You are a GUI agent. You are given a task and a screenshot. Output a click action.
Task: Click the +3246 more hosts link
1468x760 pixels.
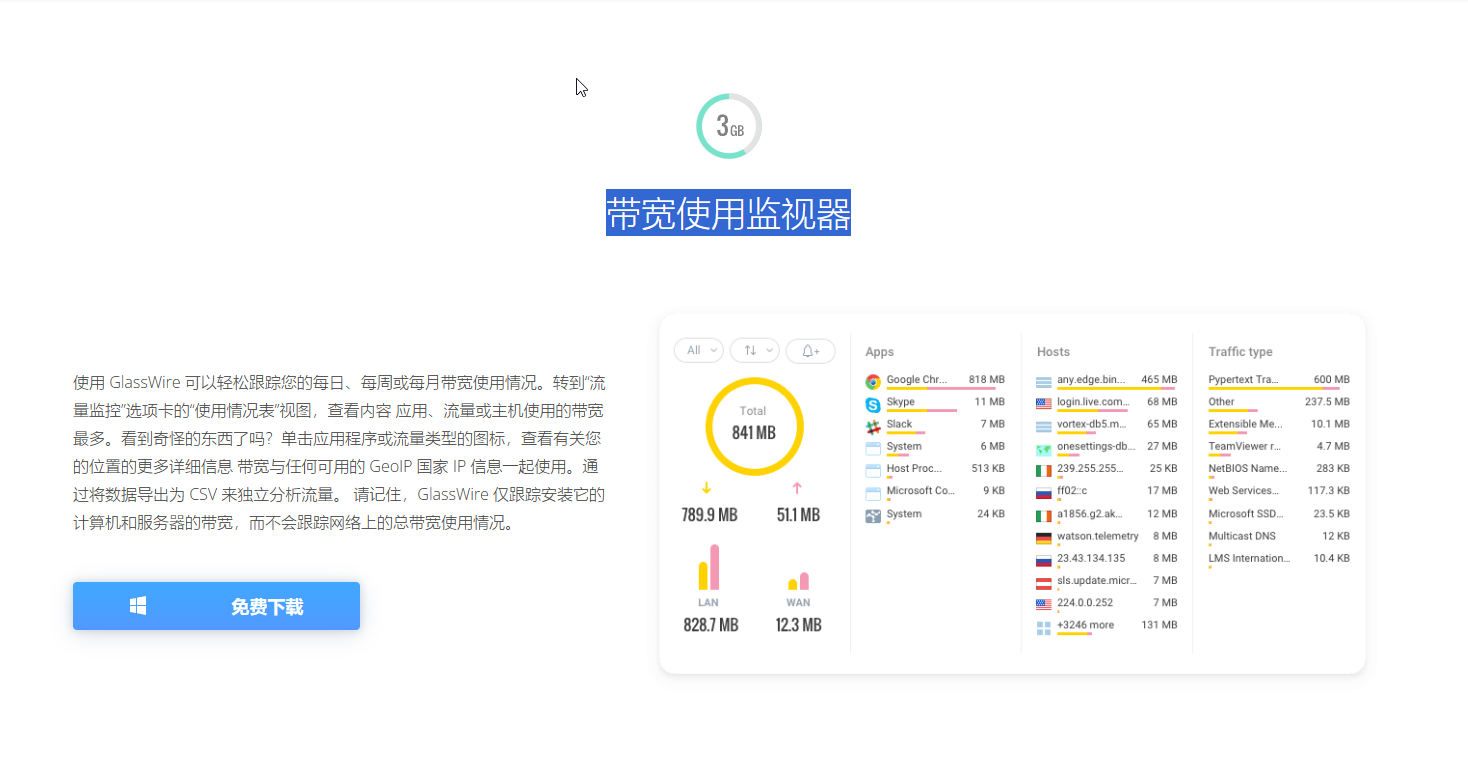1085,625
